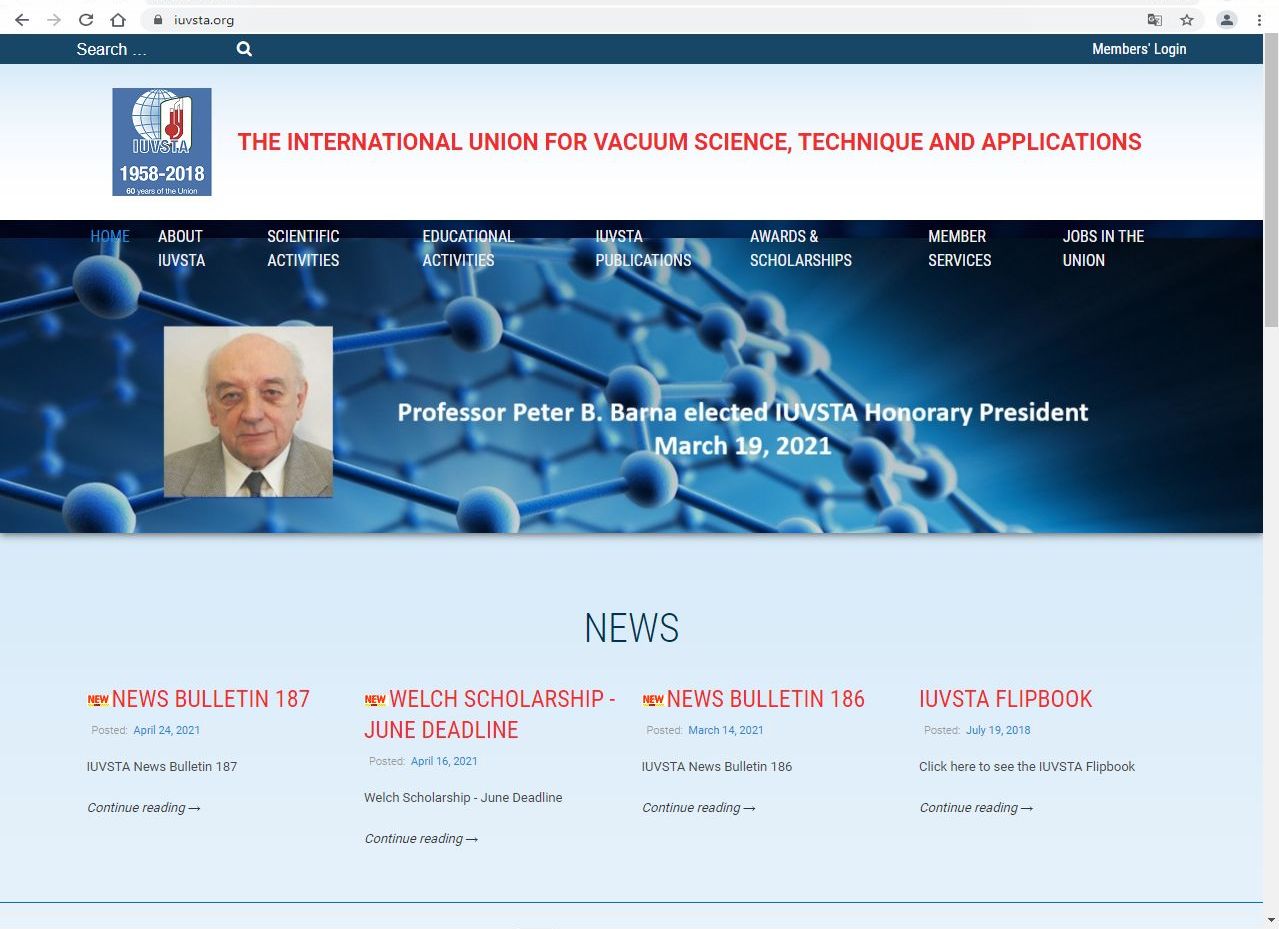Open the Chrome three-dot menu

click(x=1259, y=20)
